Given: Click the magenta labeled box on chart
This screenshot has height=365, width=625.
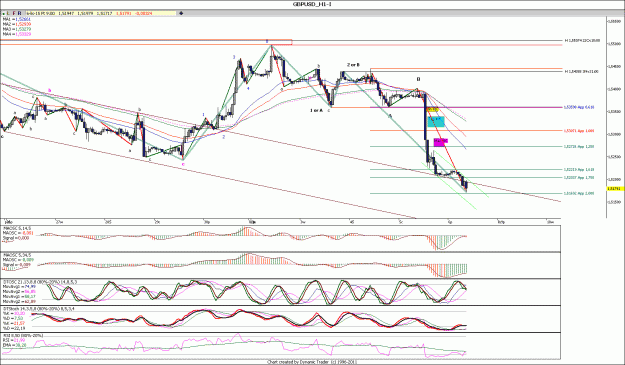Looking at the screenshot, I should coord(441,141).
